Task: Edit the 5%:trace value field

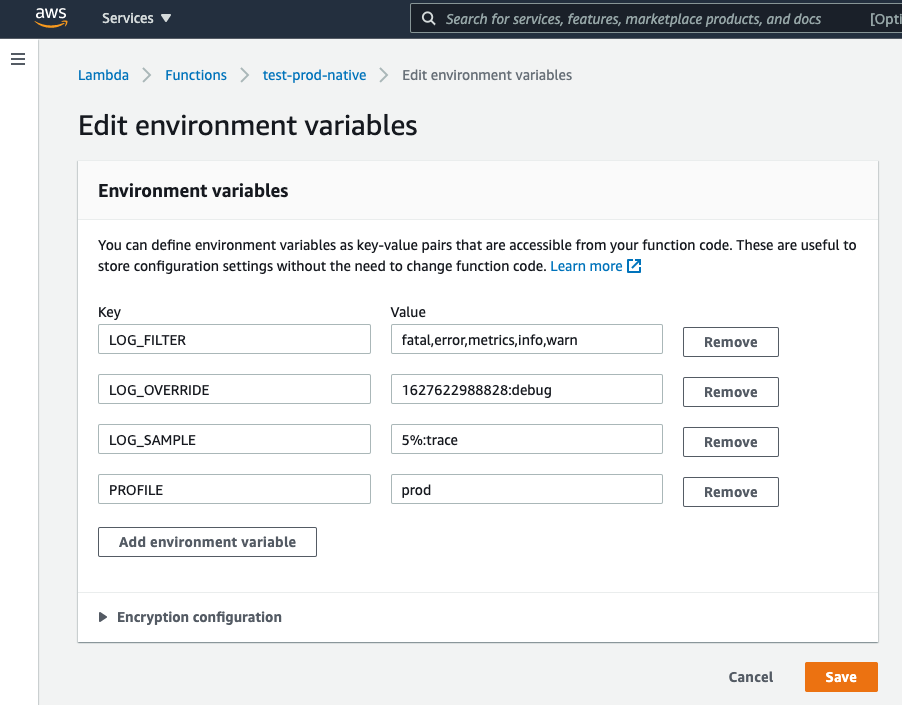Action: pos(526,440)
